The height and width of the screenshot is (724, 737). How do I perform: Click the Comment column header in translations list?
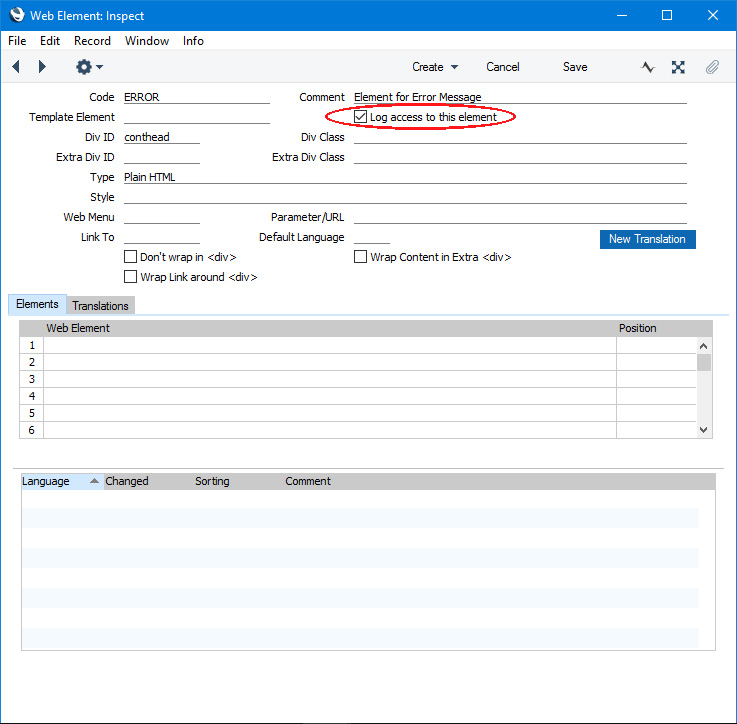pos(308,481)
